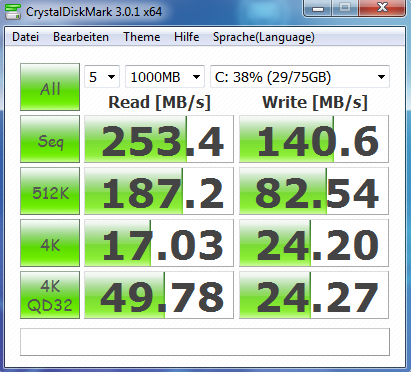Click the 4K QD32 read result 49.78
411x372 pixels.
click(x=159, y=295)
